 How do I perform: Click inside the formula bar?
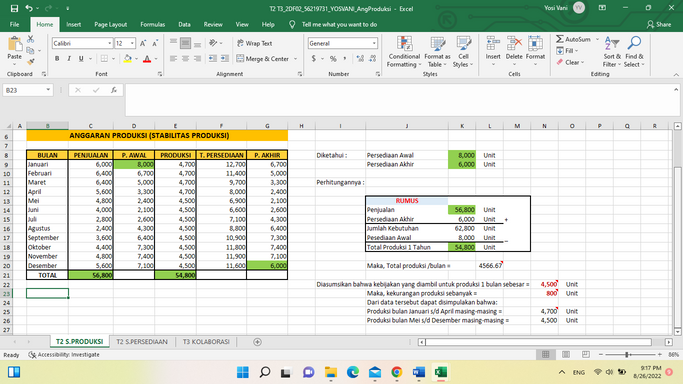pyautogui.click(x=398, y=100)
